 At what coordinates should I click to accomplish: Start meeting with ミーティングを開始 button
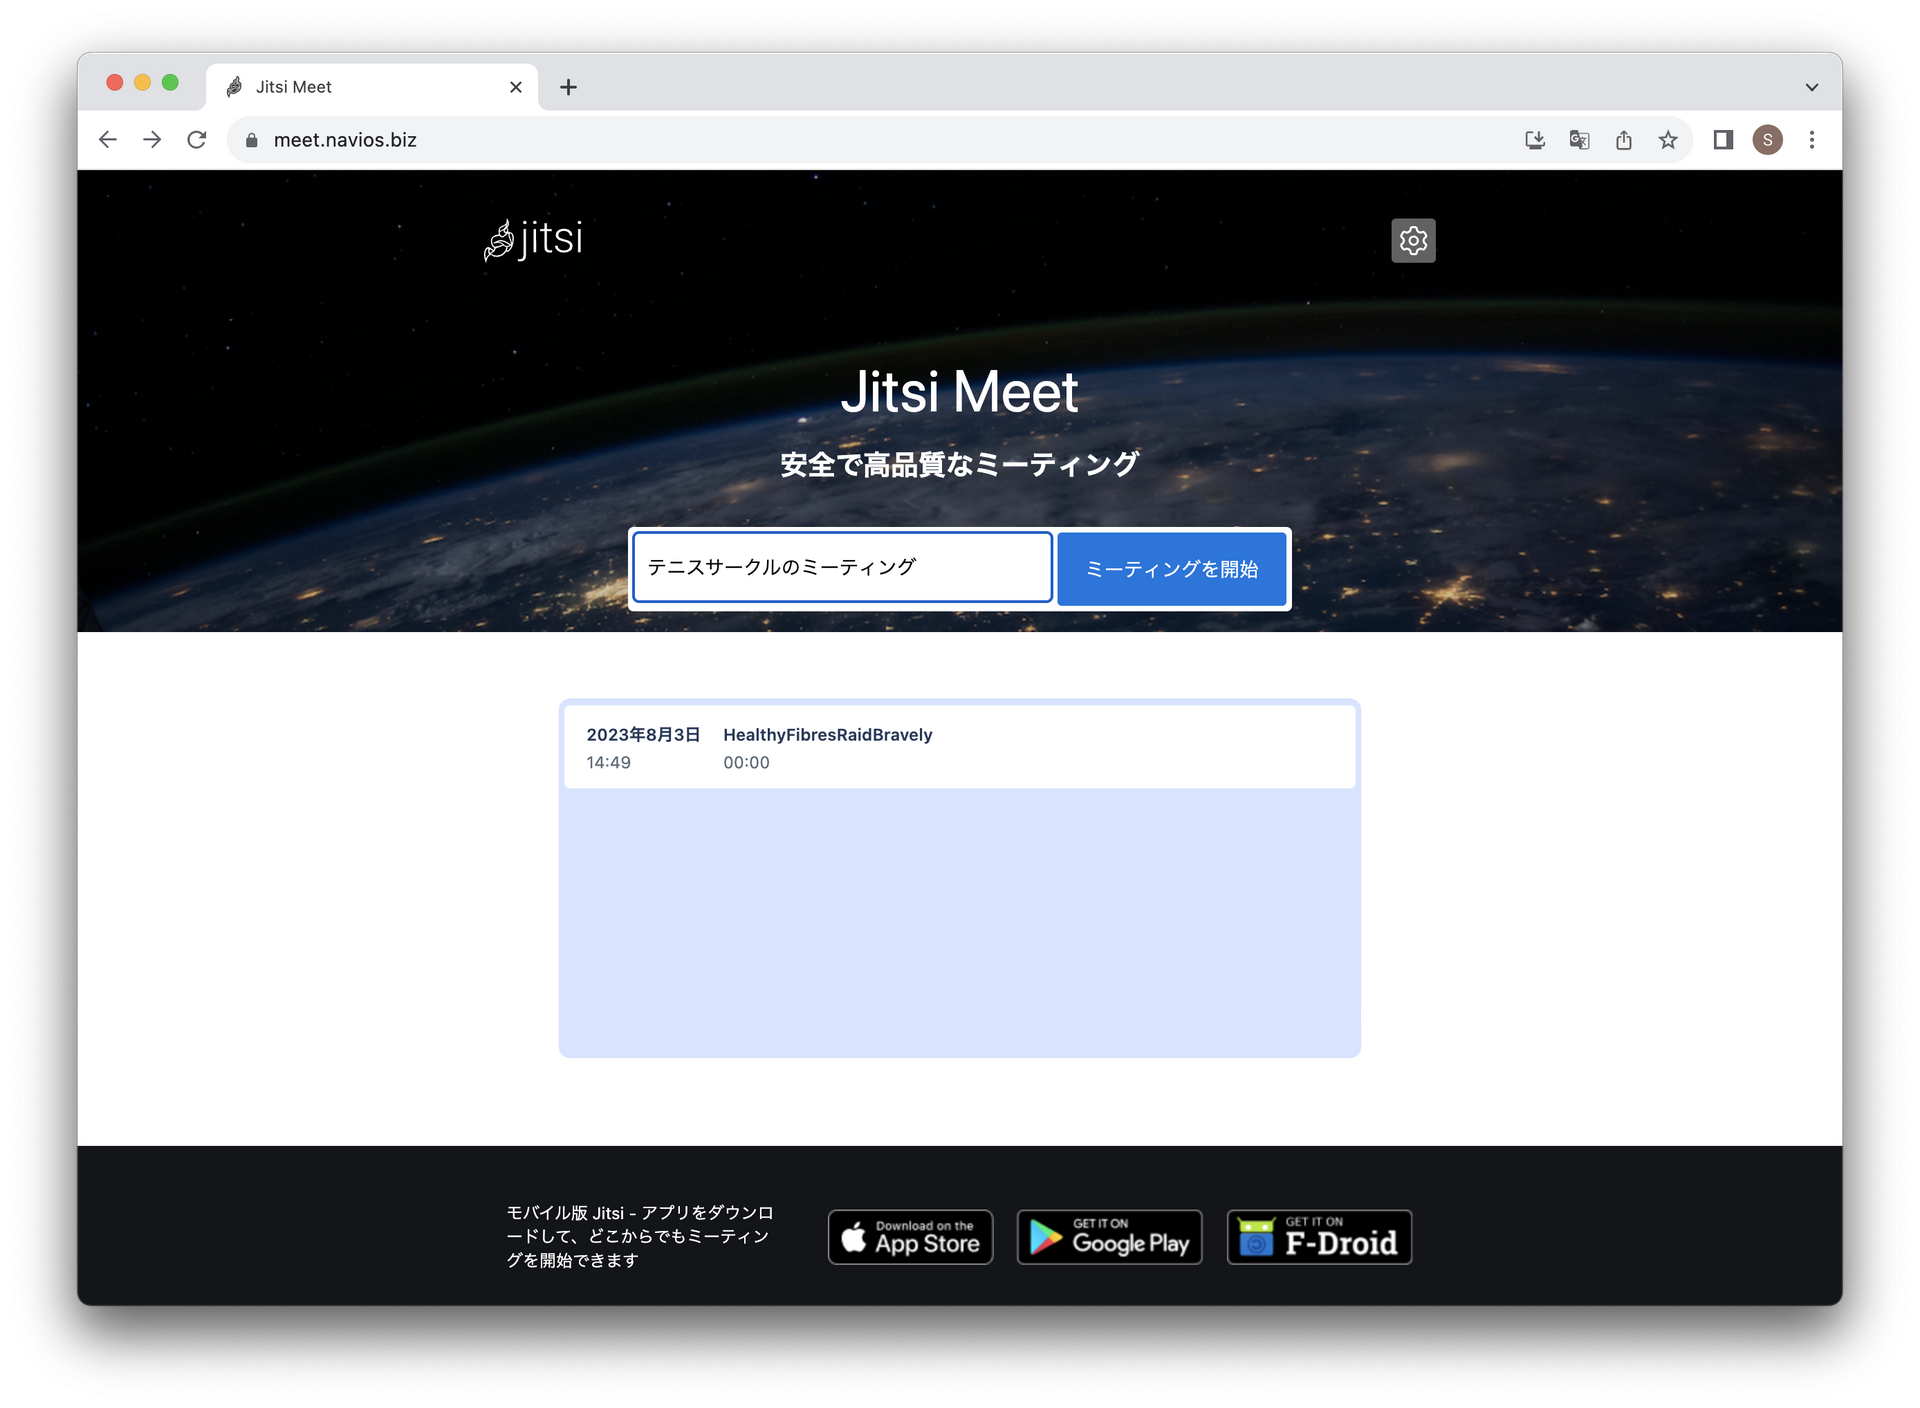click(1172, 569)
